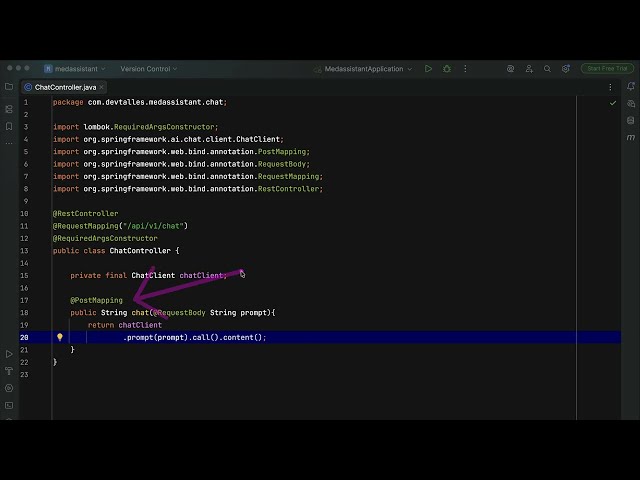
Task: Open AI chat tool window on right sidebar
Action: 631,104
